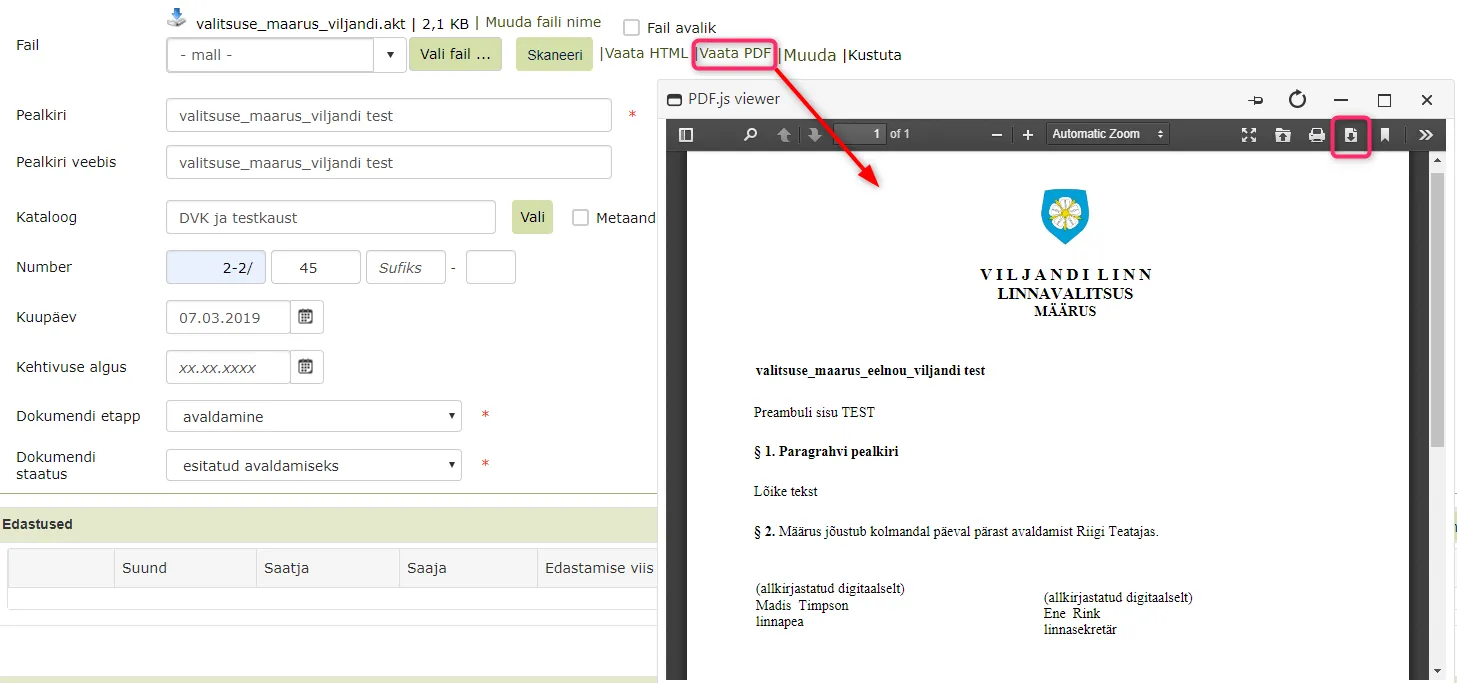The image size is (1457, 683).
Task: Click the Skaneeri button
Action: 555,54
